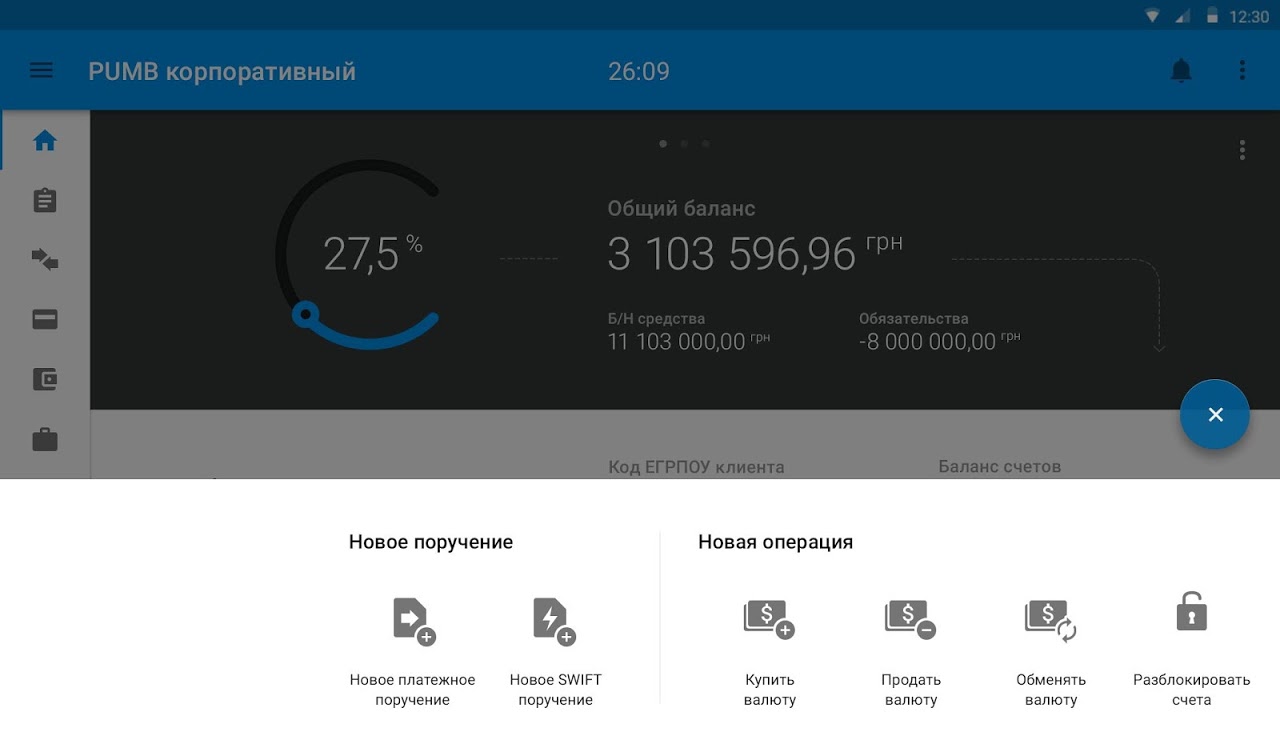This screenshot has width=1280, height=756.
Task: Tap the status bar clock 12:30
Action: click(x=1249, y=16)
